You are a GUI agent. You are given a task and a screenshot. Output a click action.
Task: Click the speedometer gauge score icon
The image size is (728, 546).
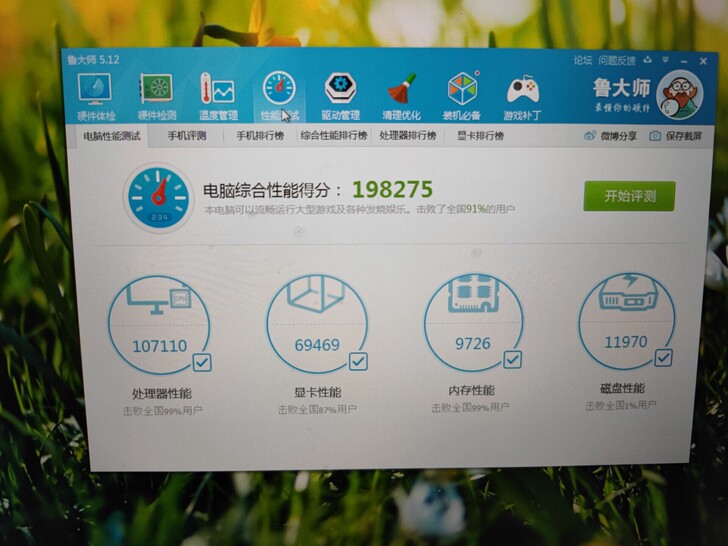(158, 197)
